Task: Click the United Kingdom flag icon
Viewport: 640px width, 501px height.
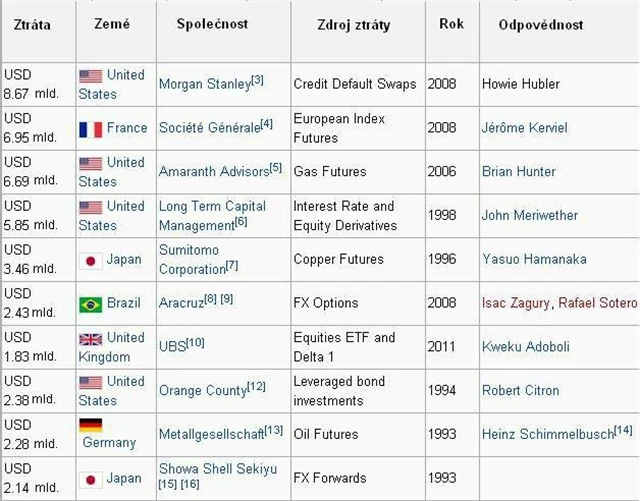Action: pyautogui.click(x=91, y=338)
